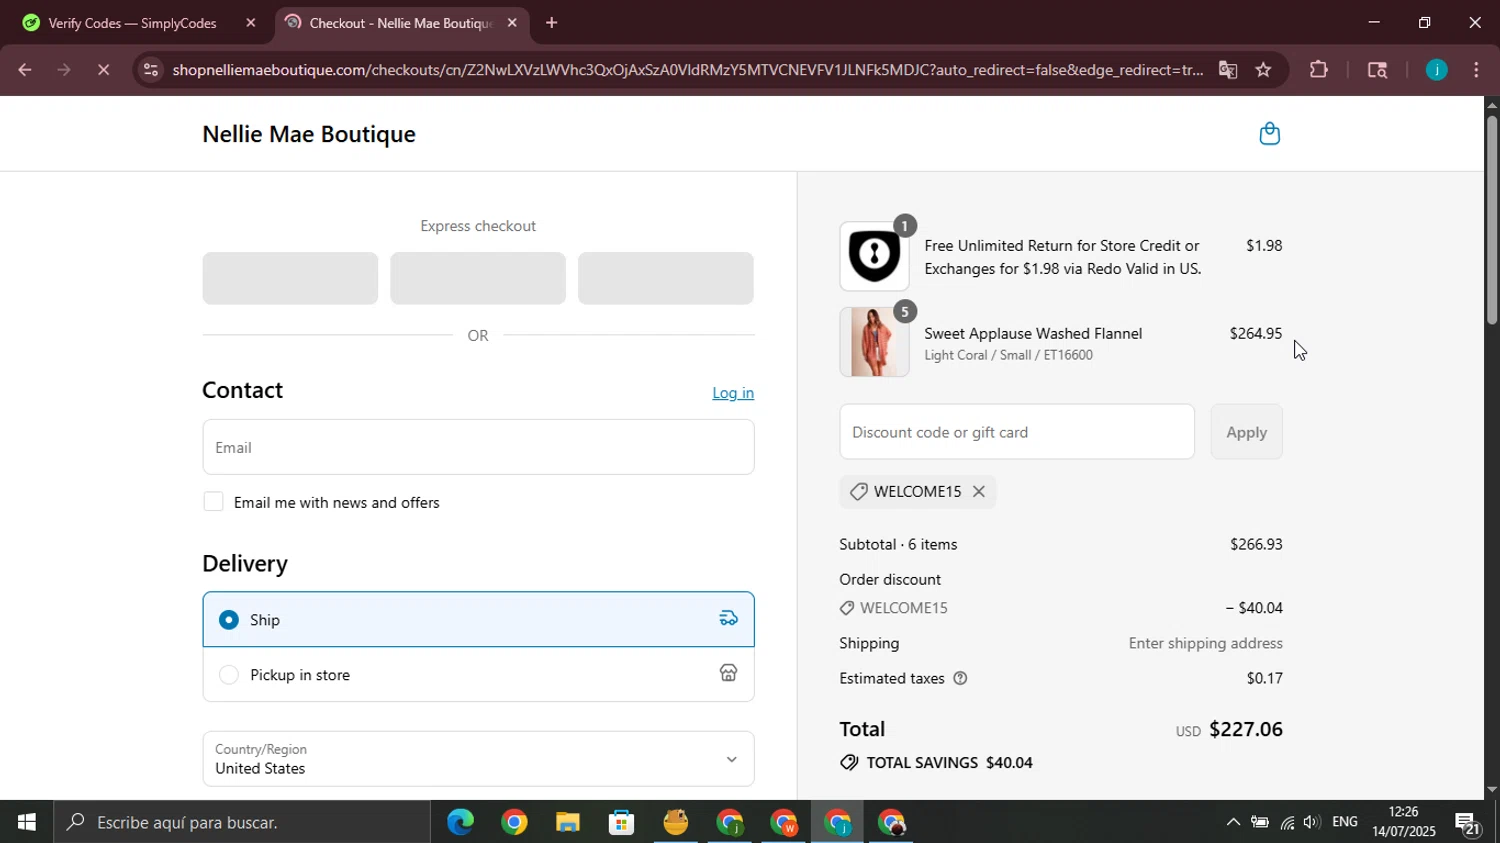Open the browser extensions menu

1319,70
